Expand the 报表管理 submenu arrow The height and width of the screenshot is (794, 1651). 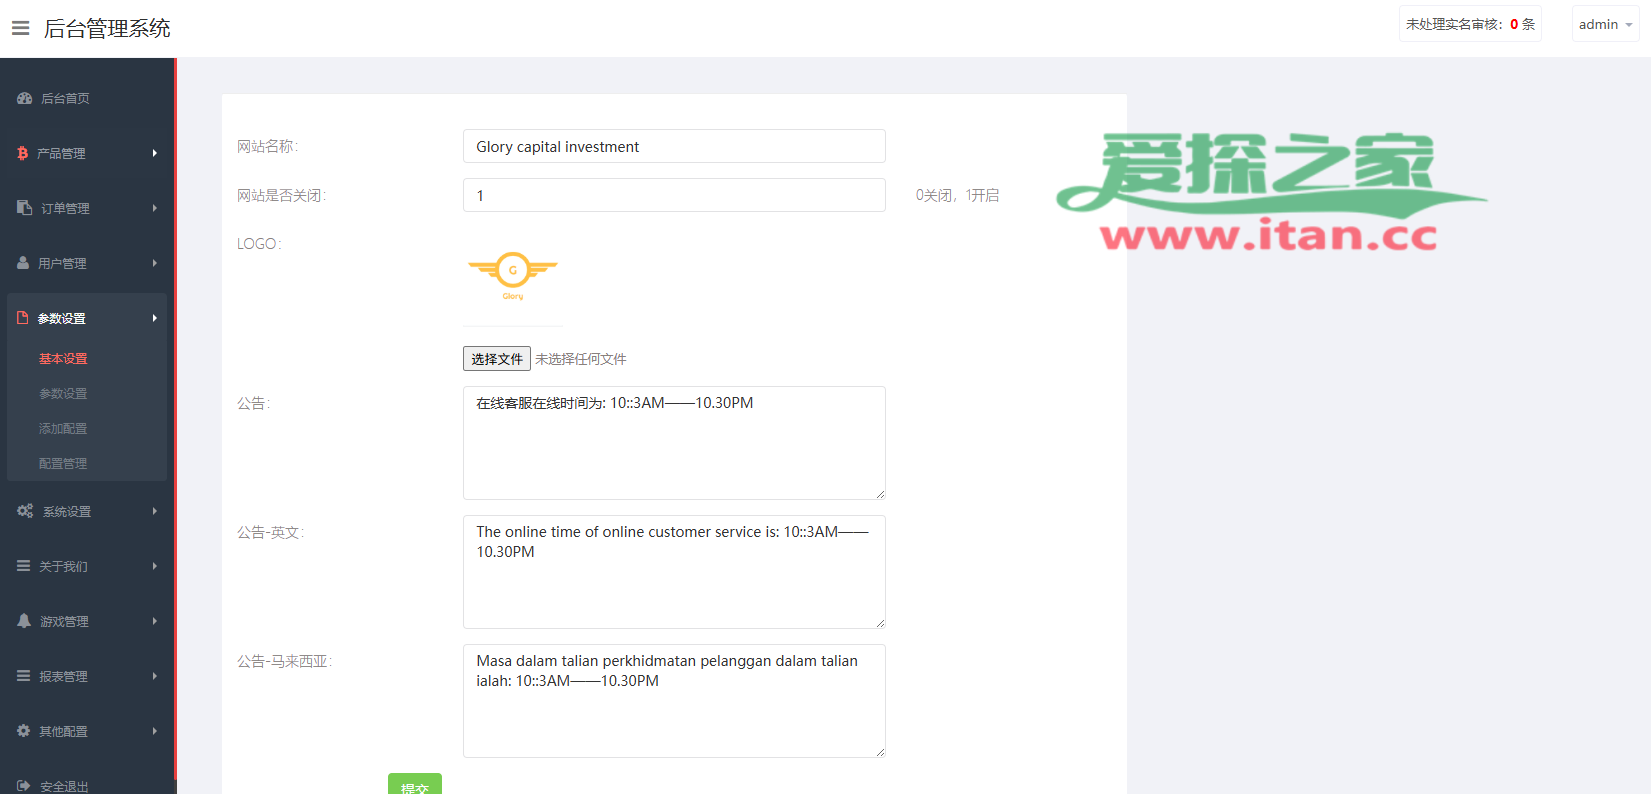pyautogui.click(x=155, y=676)
